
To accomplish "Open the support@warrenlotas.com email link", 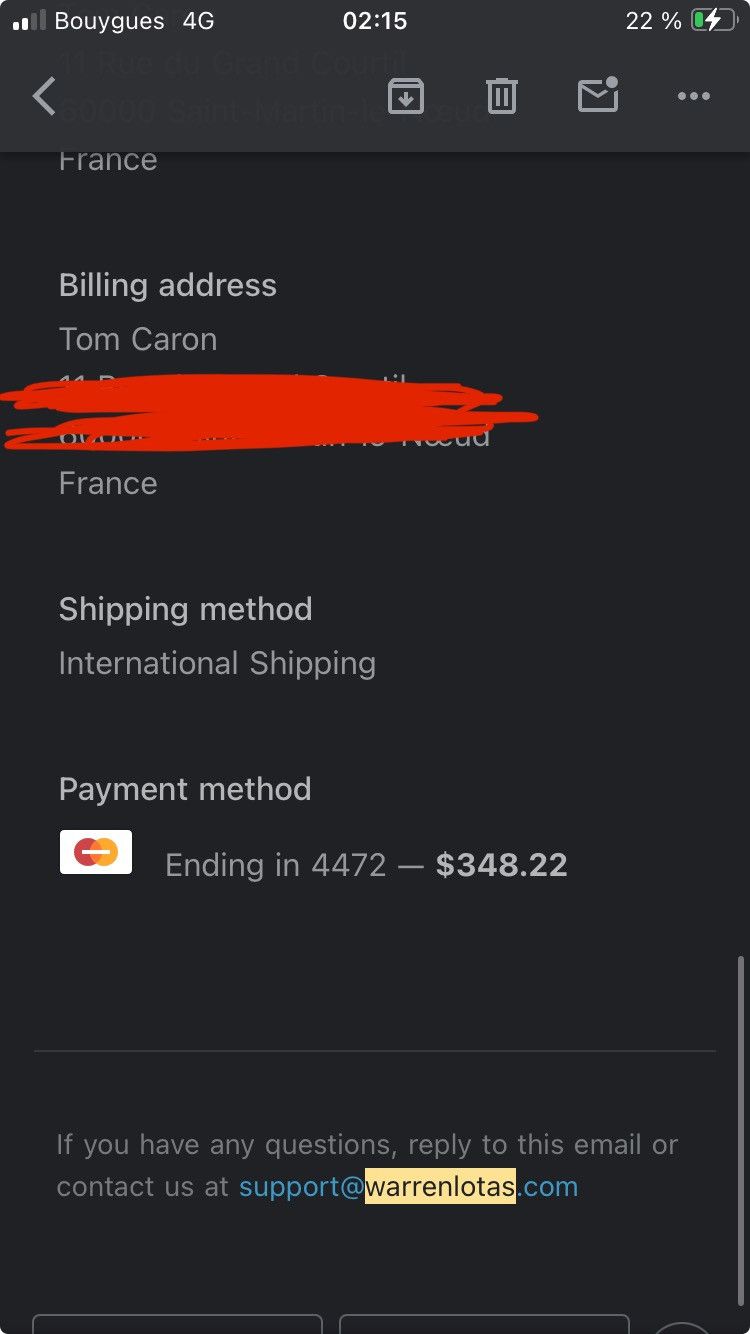I will click(x=408, y=1186).
